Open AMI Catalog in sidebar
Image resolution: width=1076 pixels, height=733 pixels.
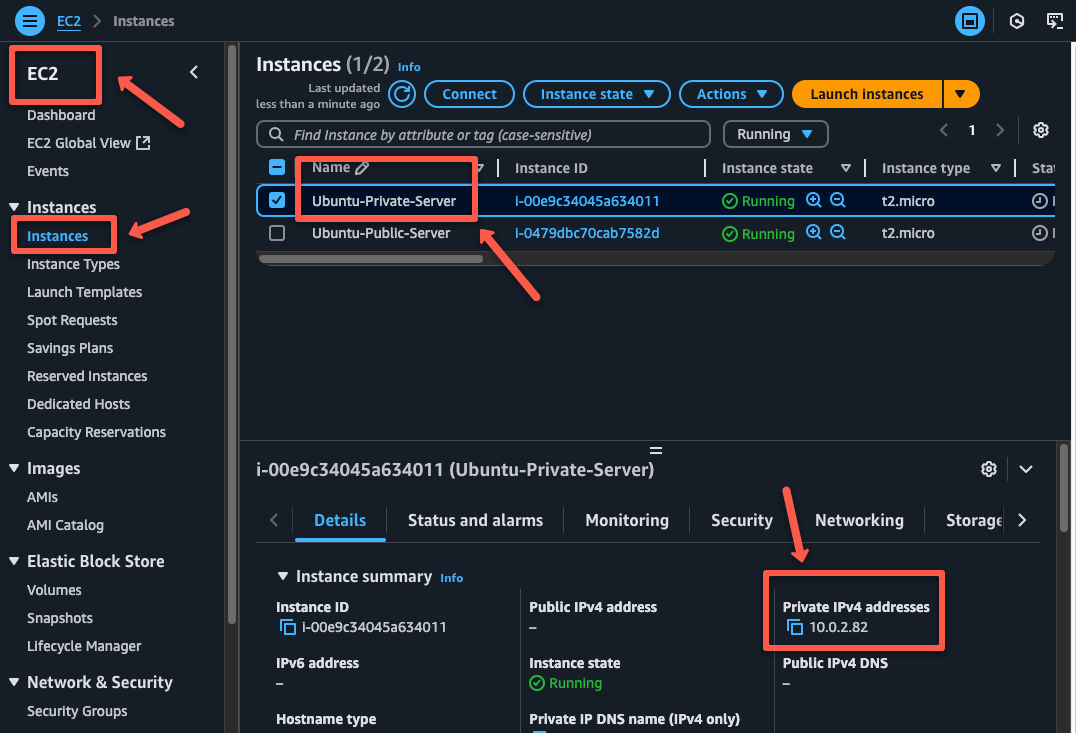65,525
